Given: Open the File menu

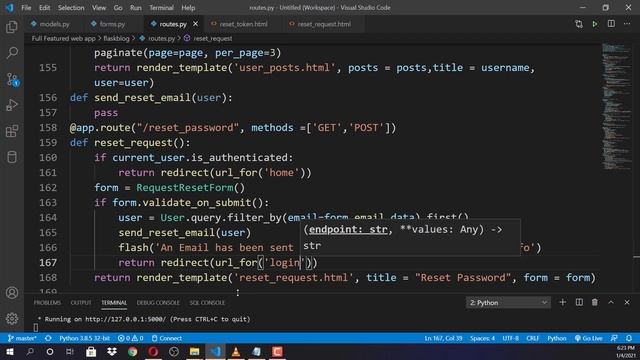Looking at the screenshot, I should (26, 8).
